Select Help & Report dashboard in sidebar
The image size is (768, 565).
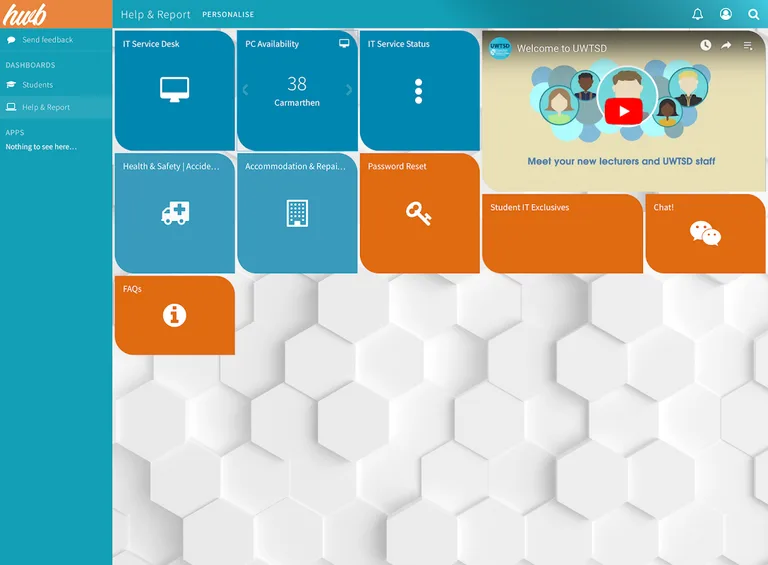[x=56, y=107]
